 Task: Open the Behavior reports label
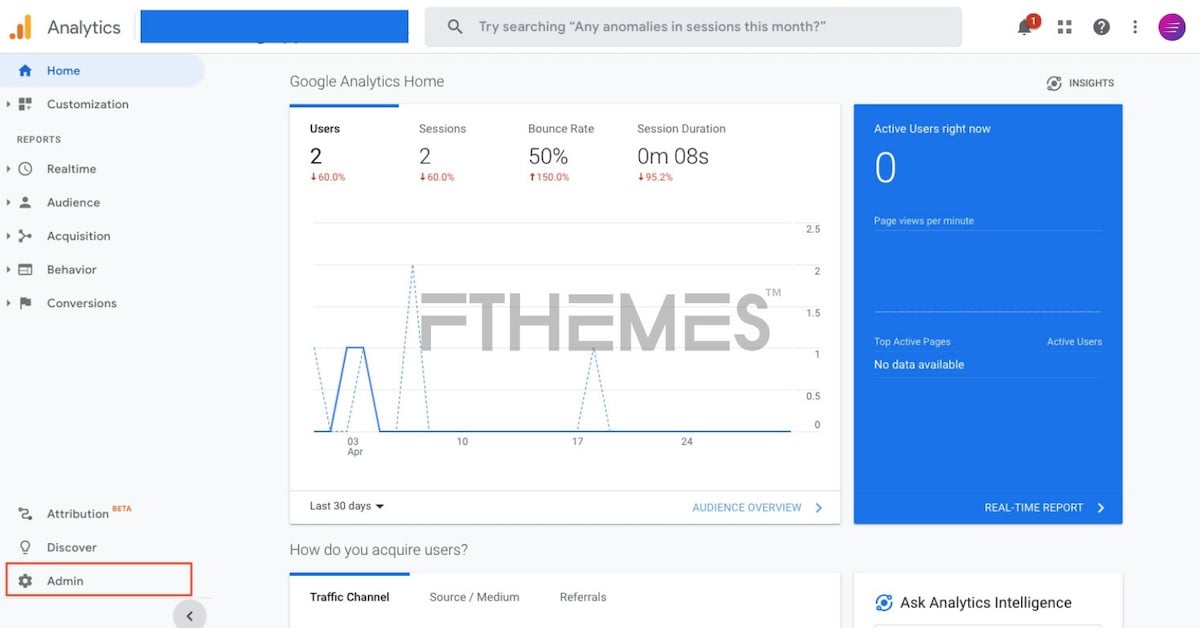point(72,269)
